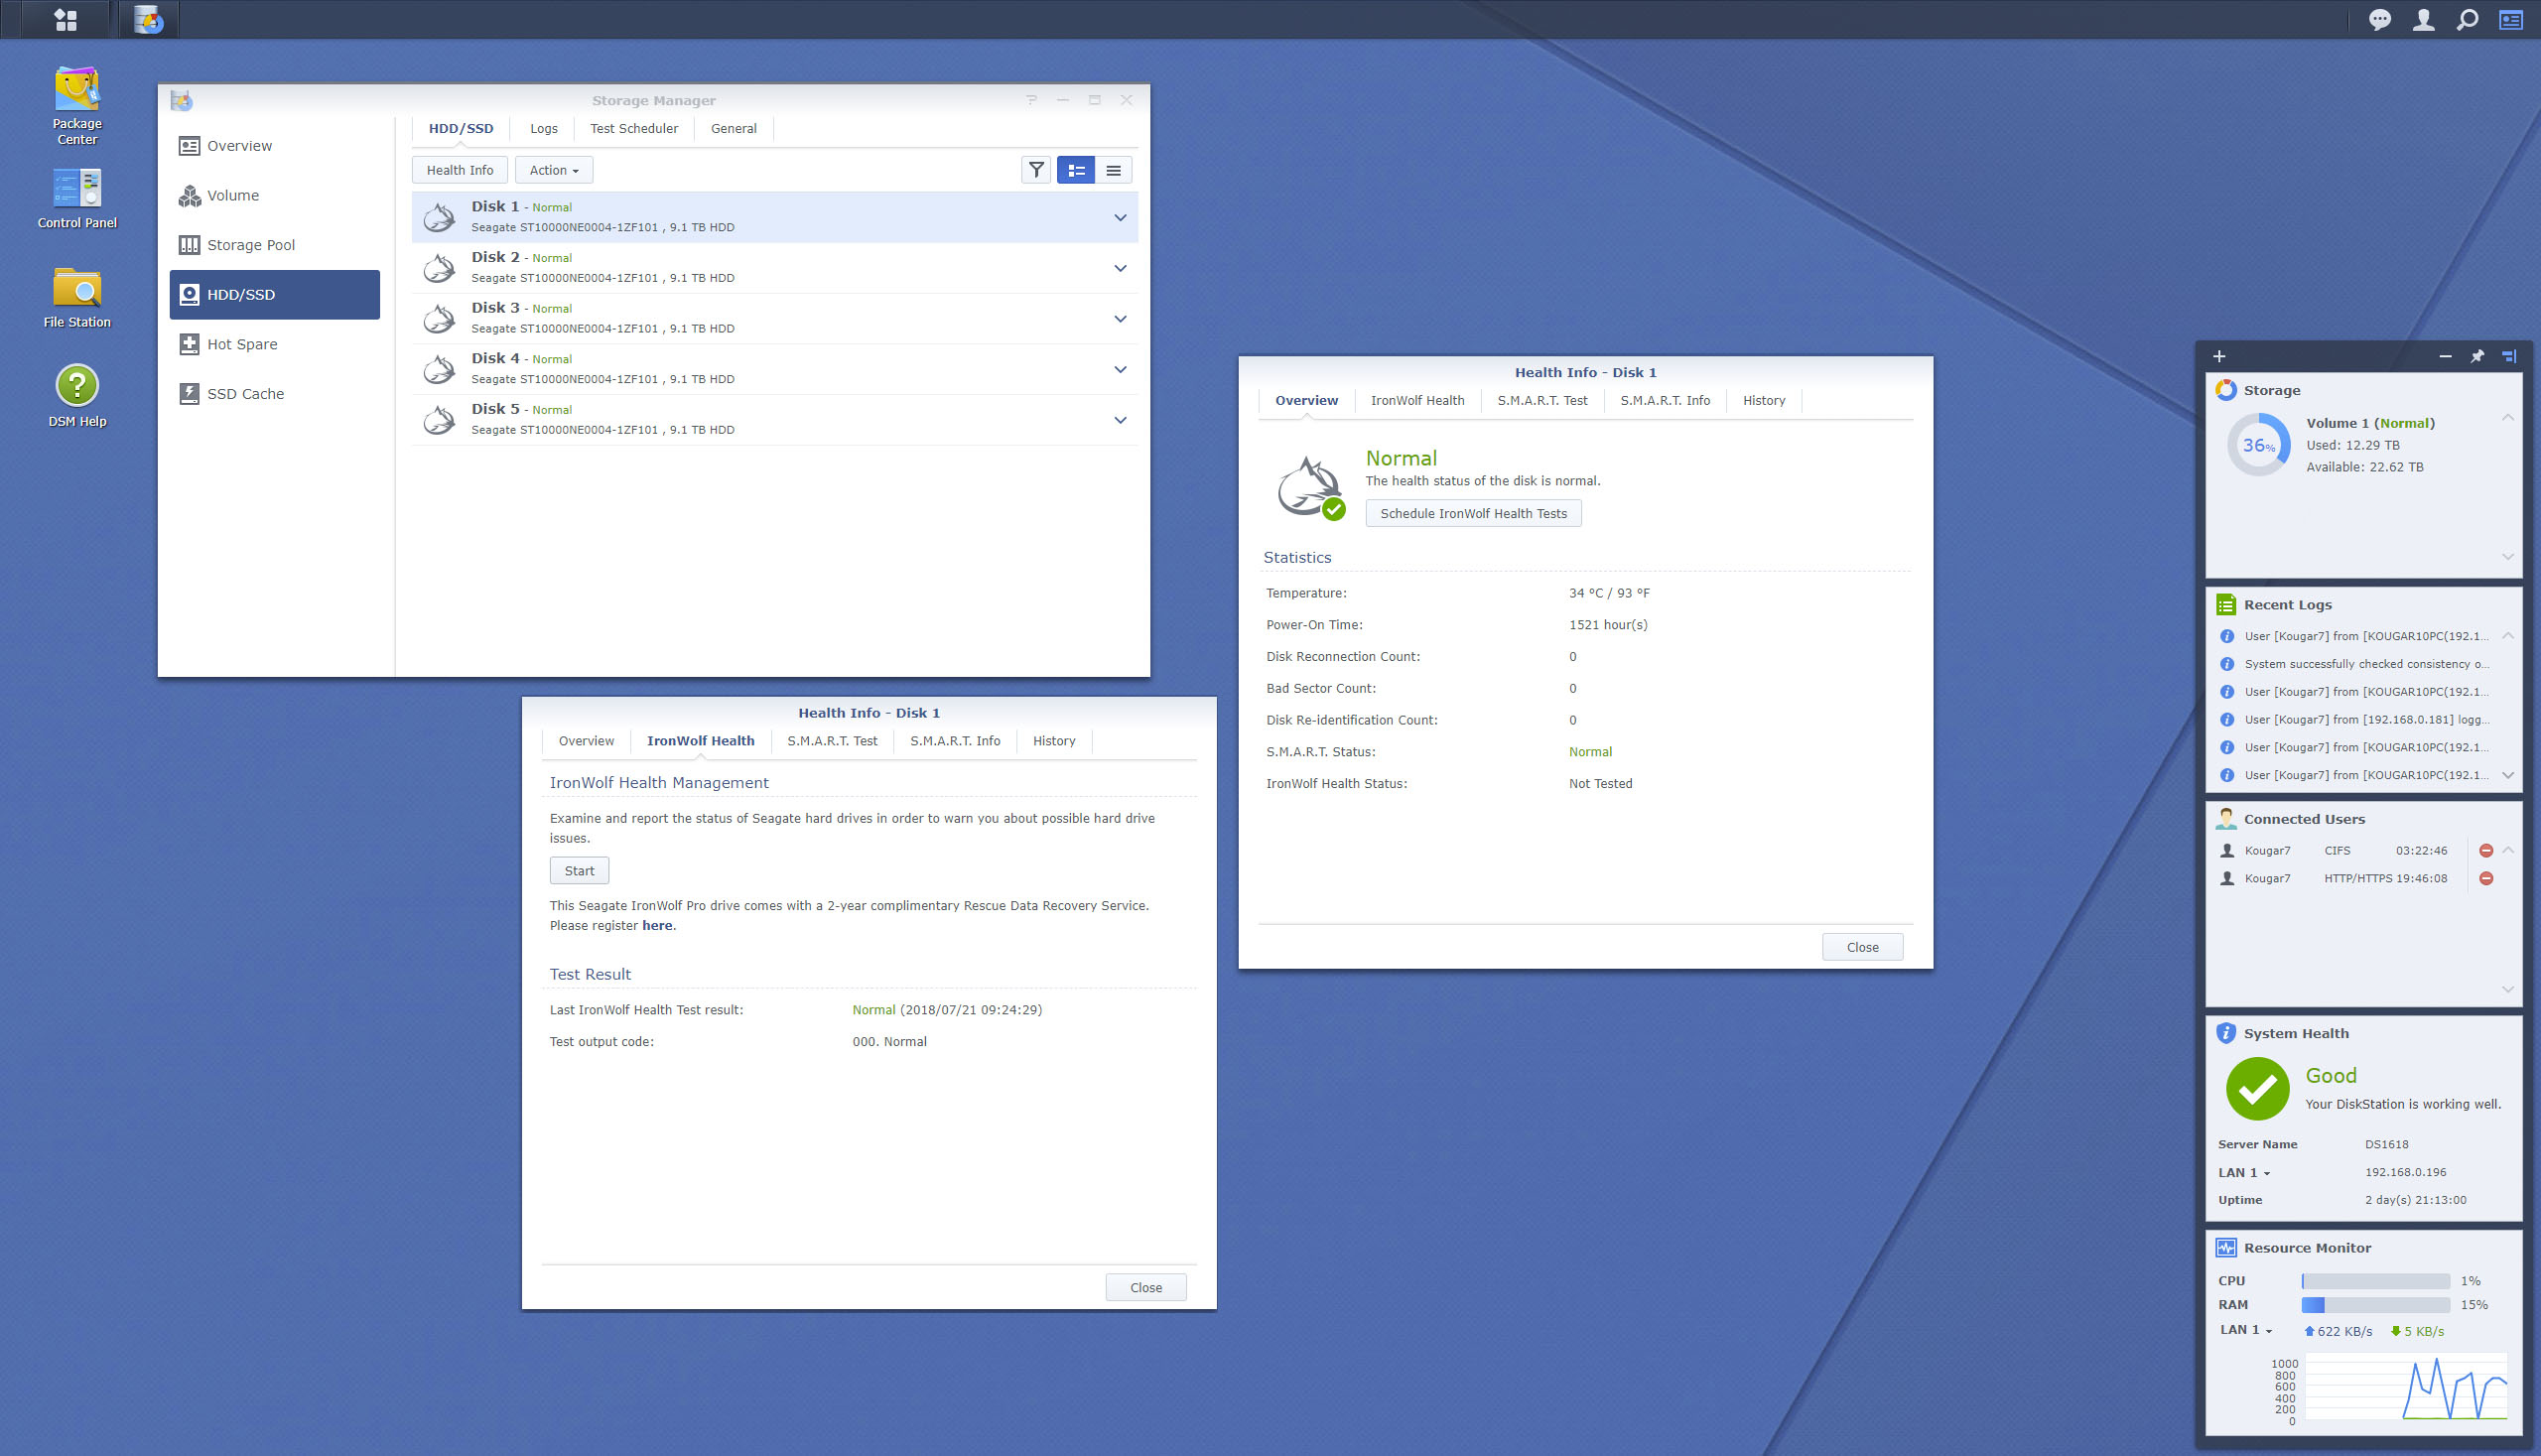Click the CPU usage bar
The image size is (2541, 1456).
click(x=2375, y=1281)
